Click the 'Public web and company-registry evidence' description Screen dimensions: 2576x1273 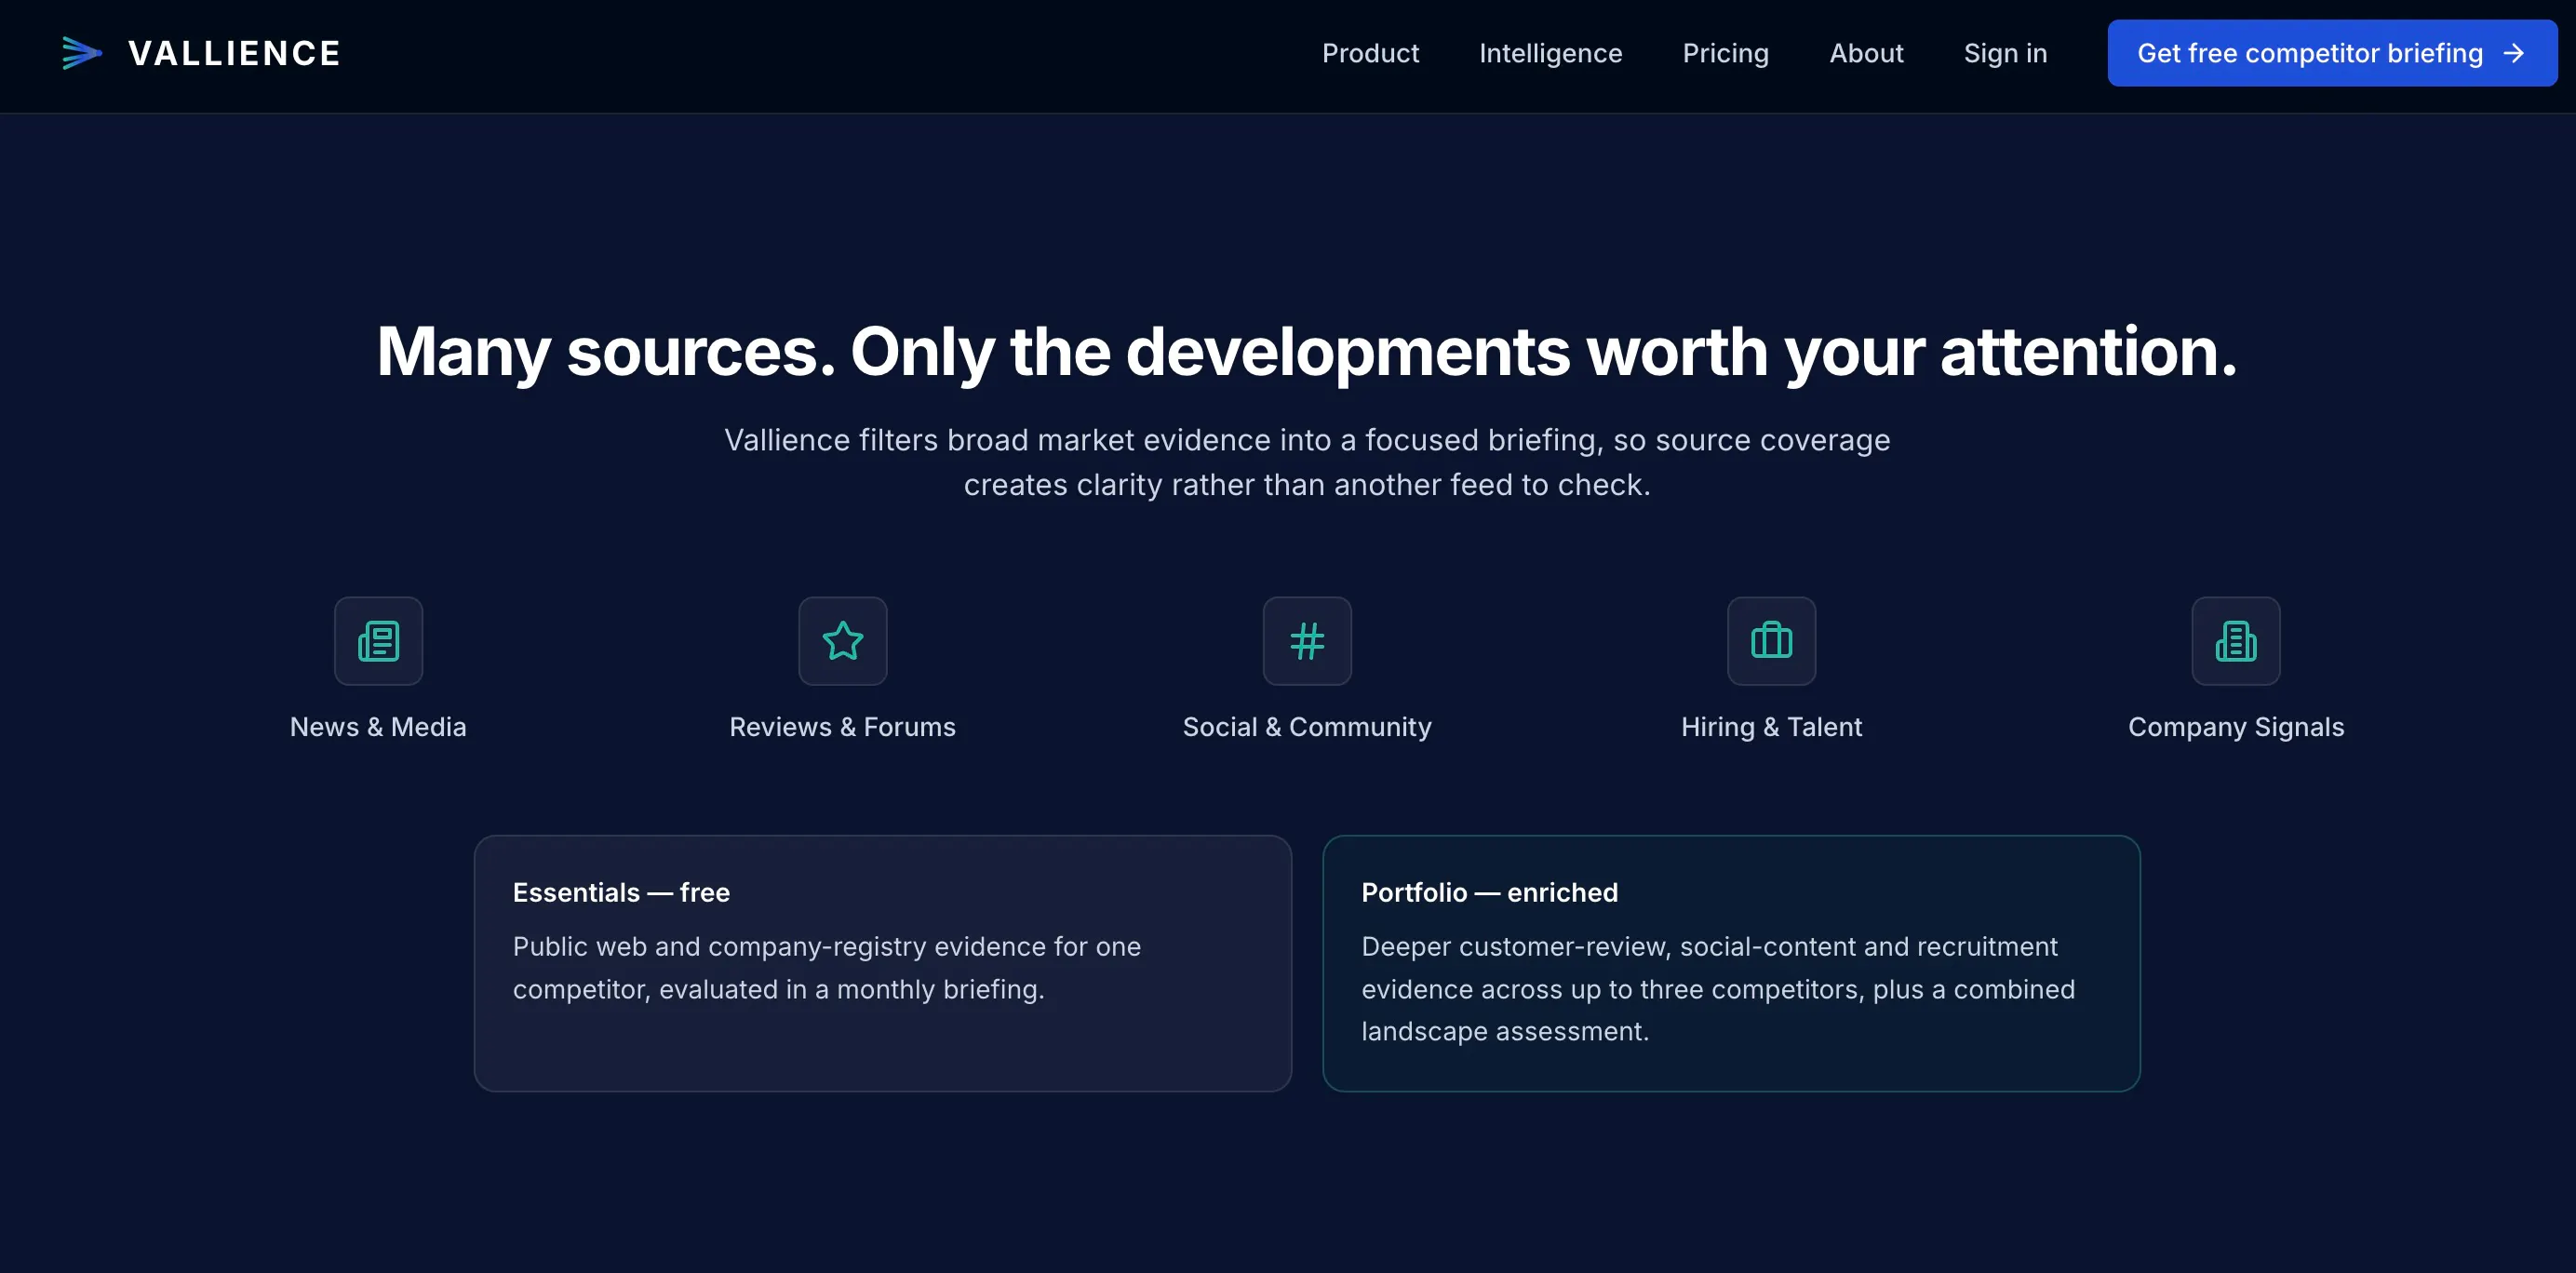[827, 968]
